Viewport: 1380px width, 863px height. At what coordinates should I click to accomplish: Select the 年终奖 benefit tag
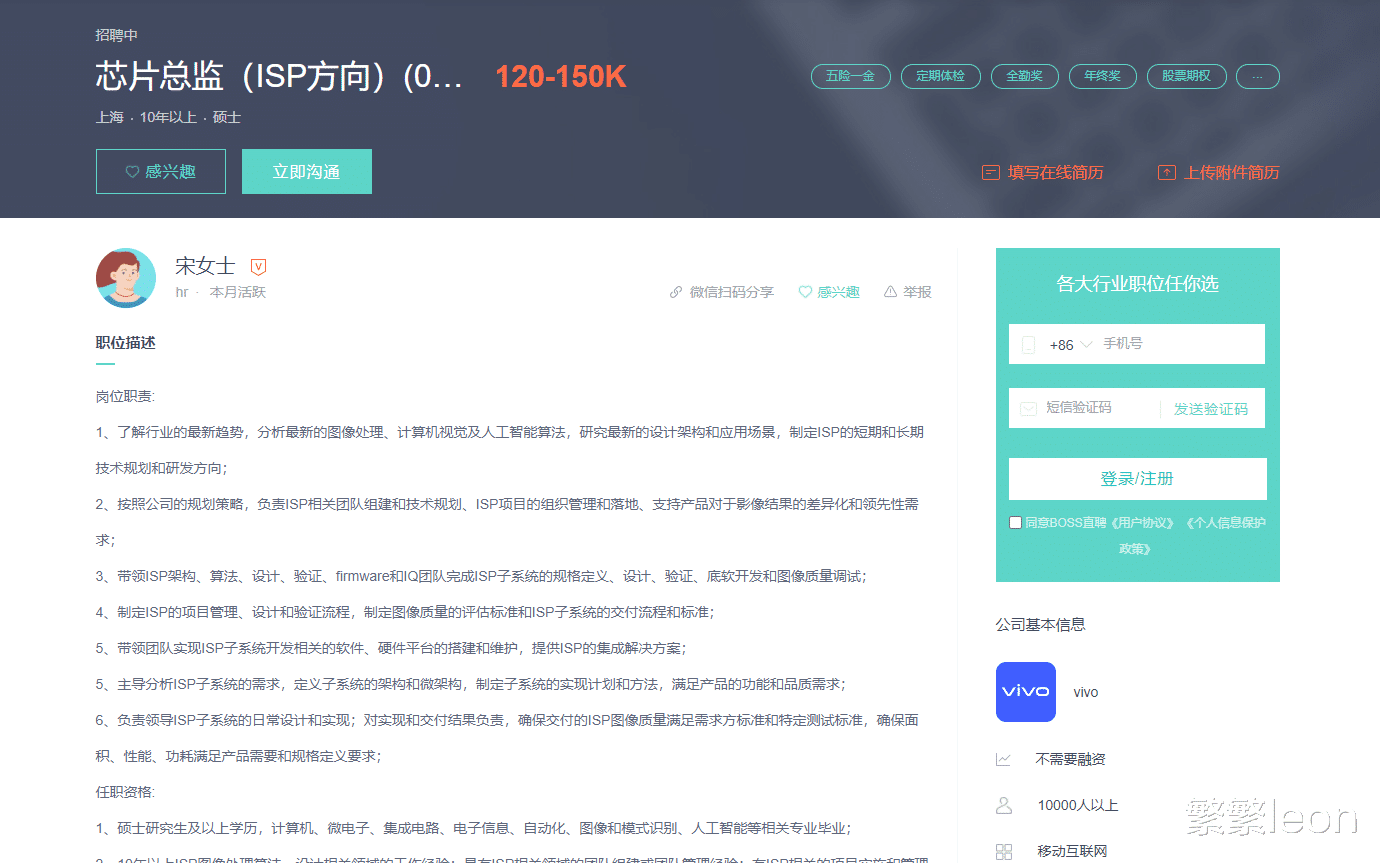coord(1102,76)
